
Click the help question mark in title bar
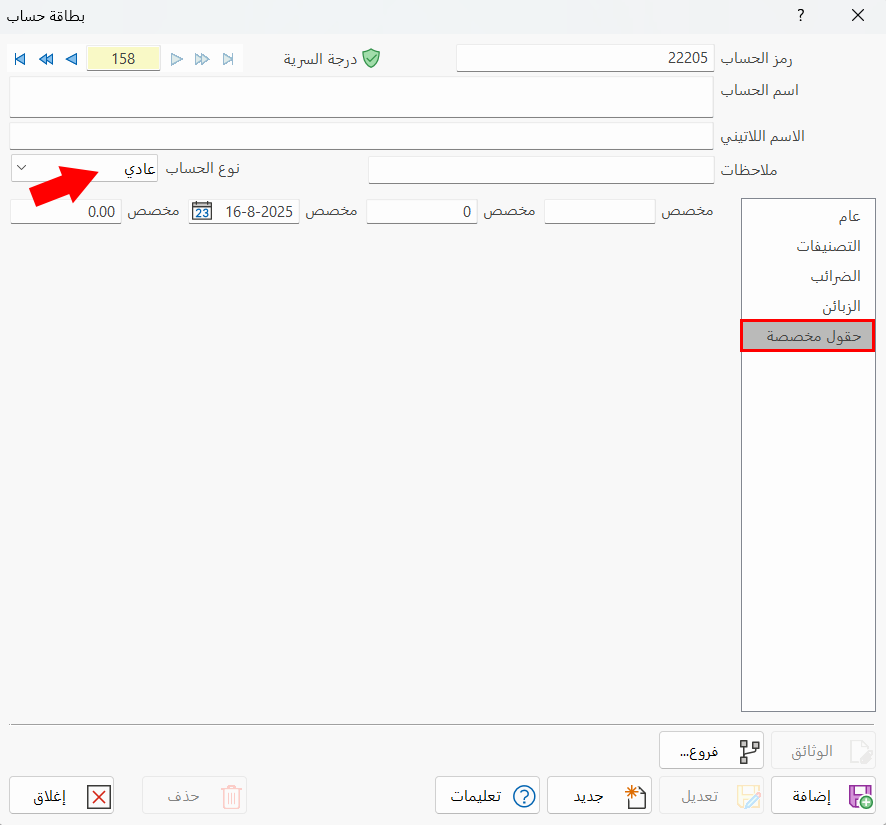click(x=800, y=15)
